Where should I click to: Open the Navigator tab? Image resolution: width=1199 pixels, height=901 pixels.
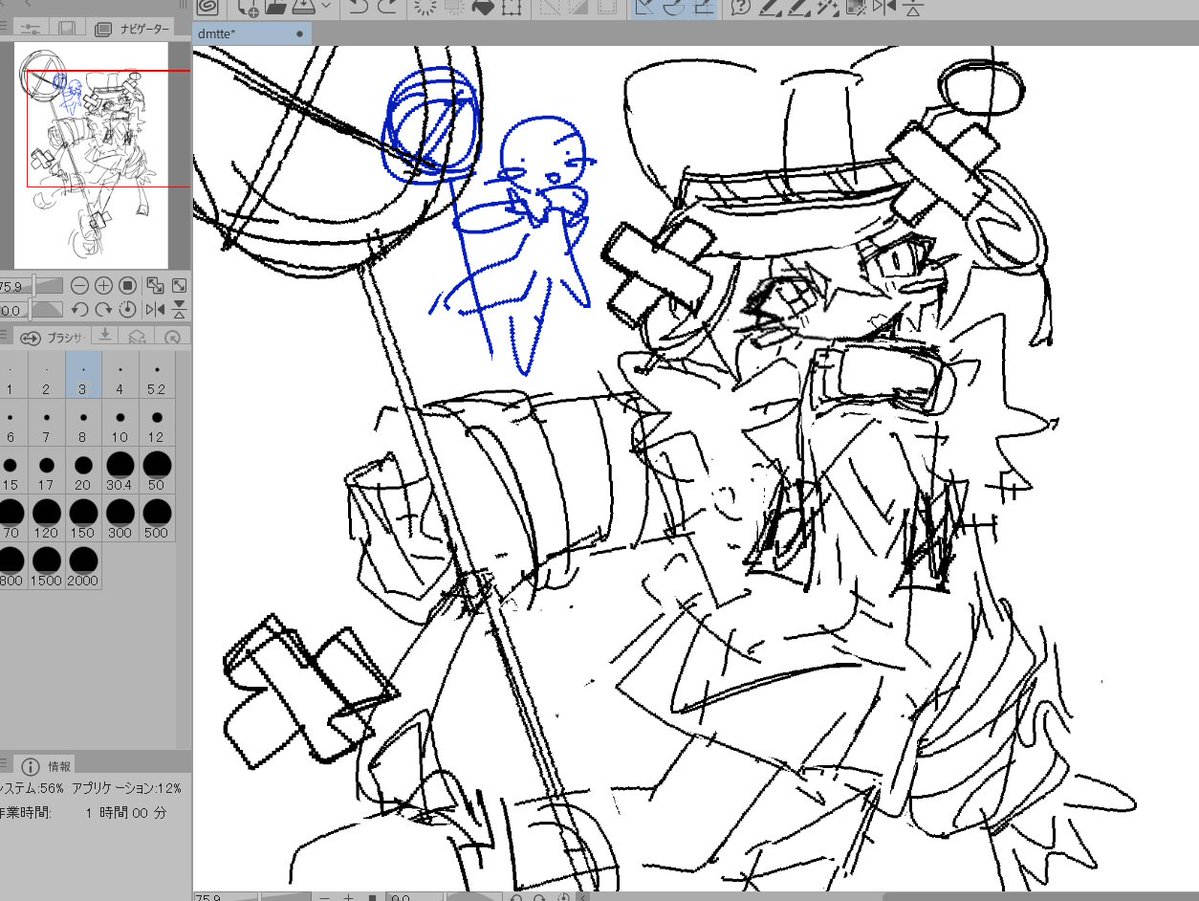132,28
